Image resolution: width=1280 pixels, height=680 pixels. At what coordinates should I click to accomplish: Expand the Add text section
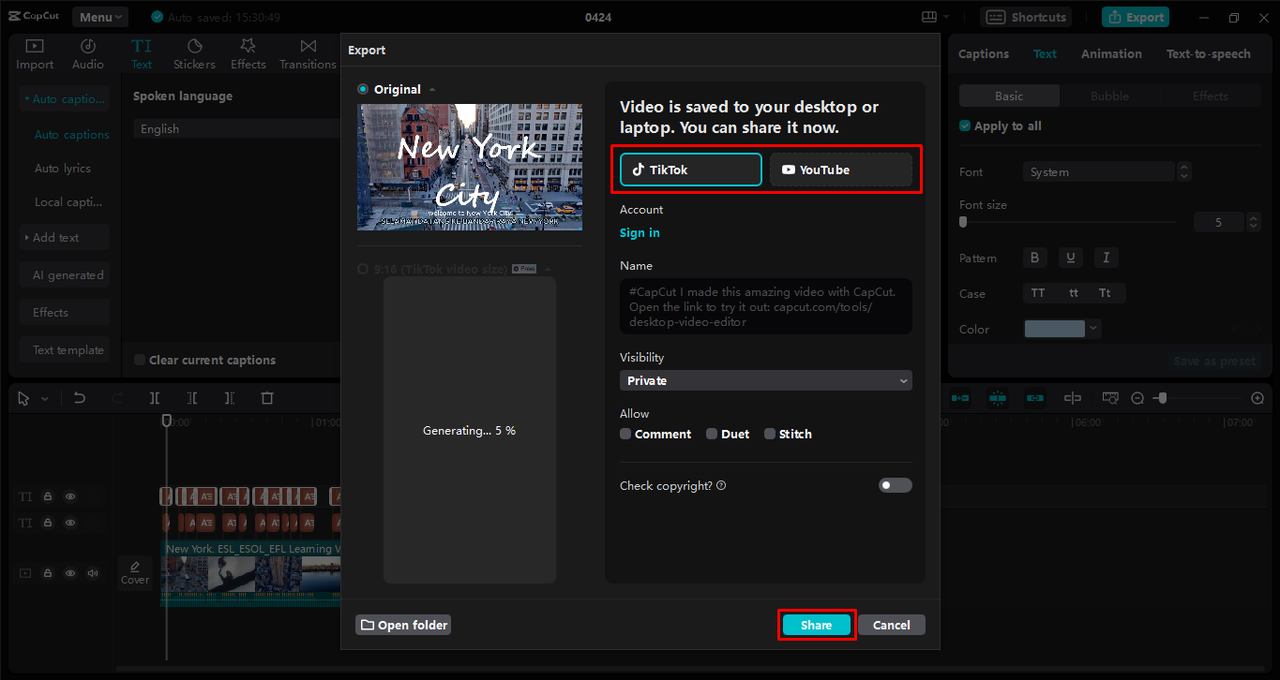point(65,238)
